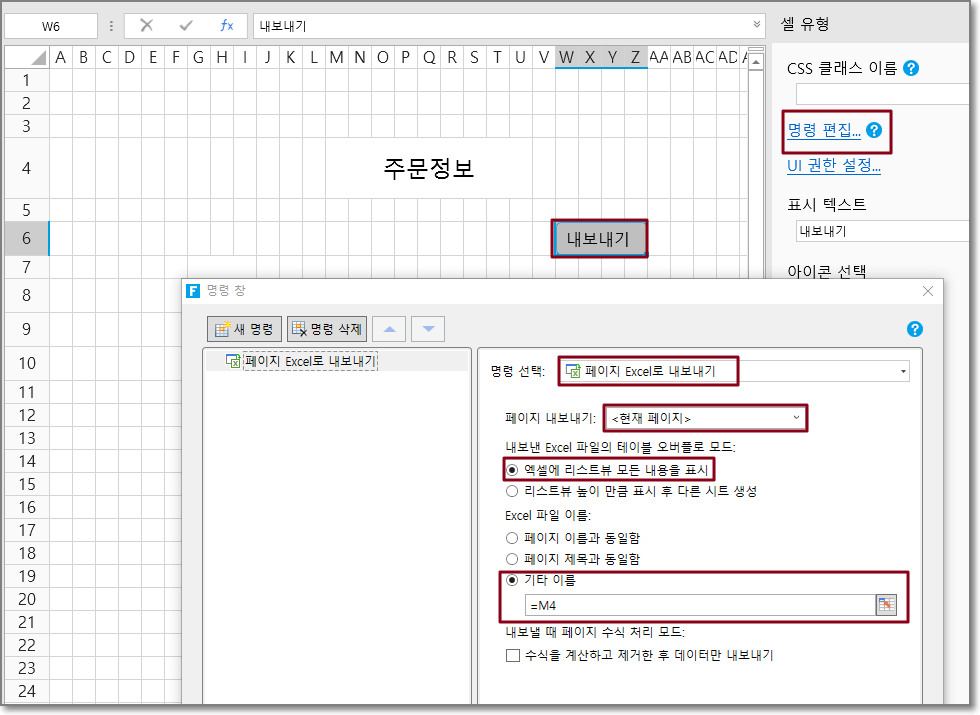Select 페이지 이름과 동일함 radio option
Screen dimensions: 980x715
pyautogui.click(x=513, y=537)
